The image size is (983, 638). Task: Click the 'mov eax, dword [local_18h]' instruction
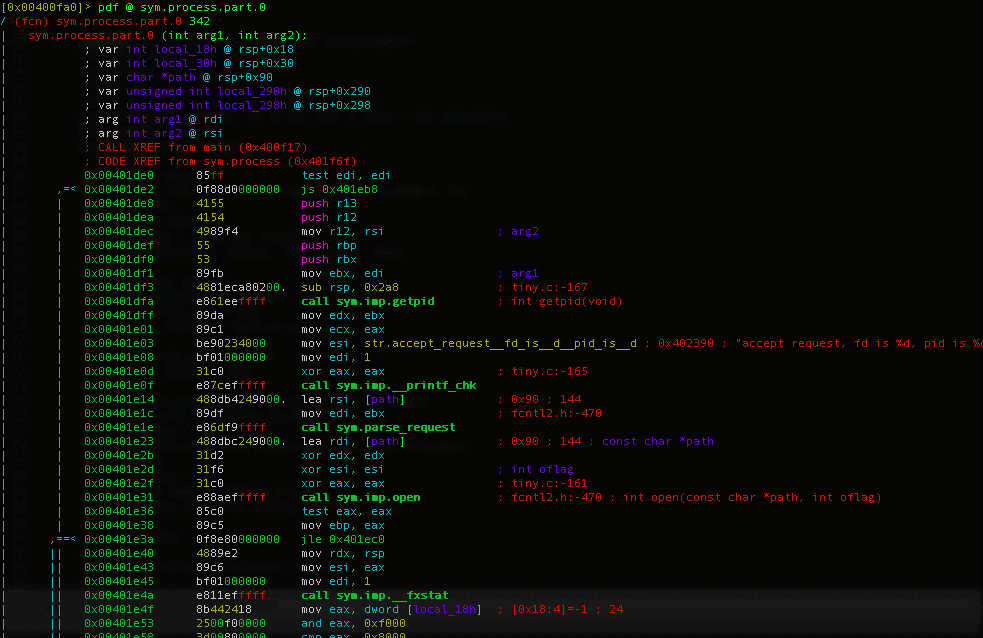[x=391, y=609]
